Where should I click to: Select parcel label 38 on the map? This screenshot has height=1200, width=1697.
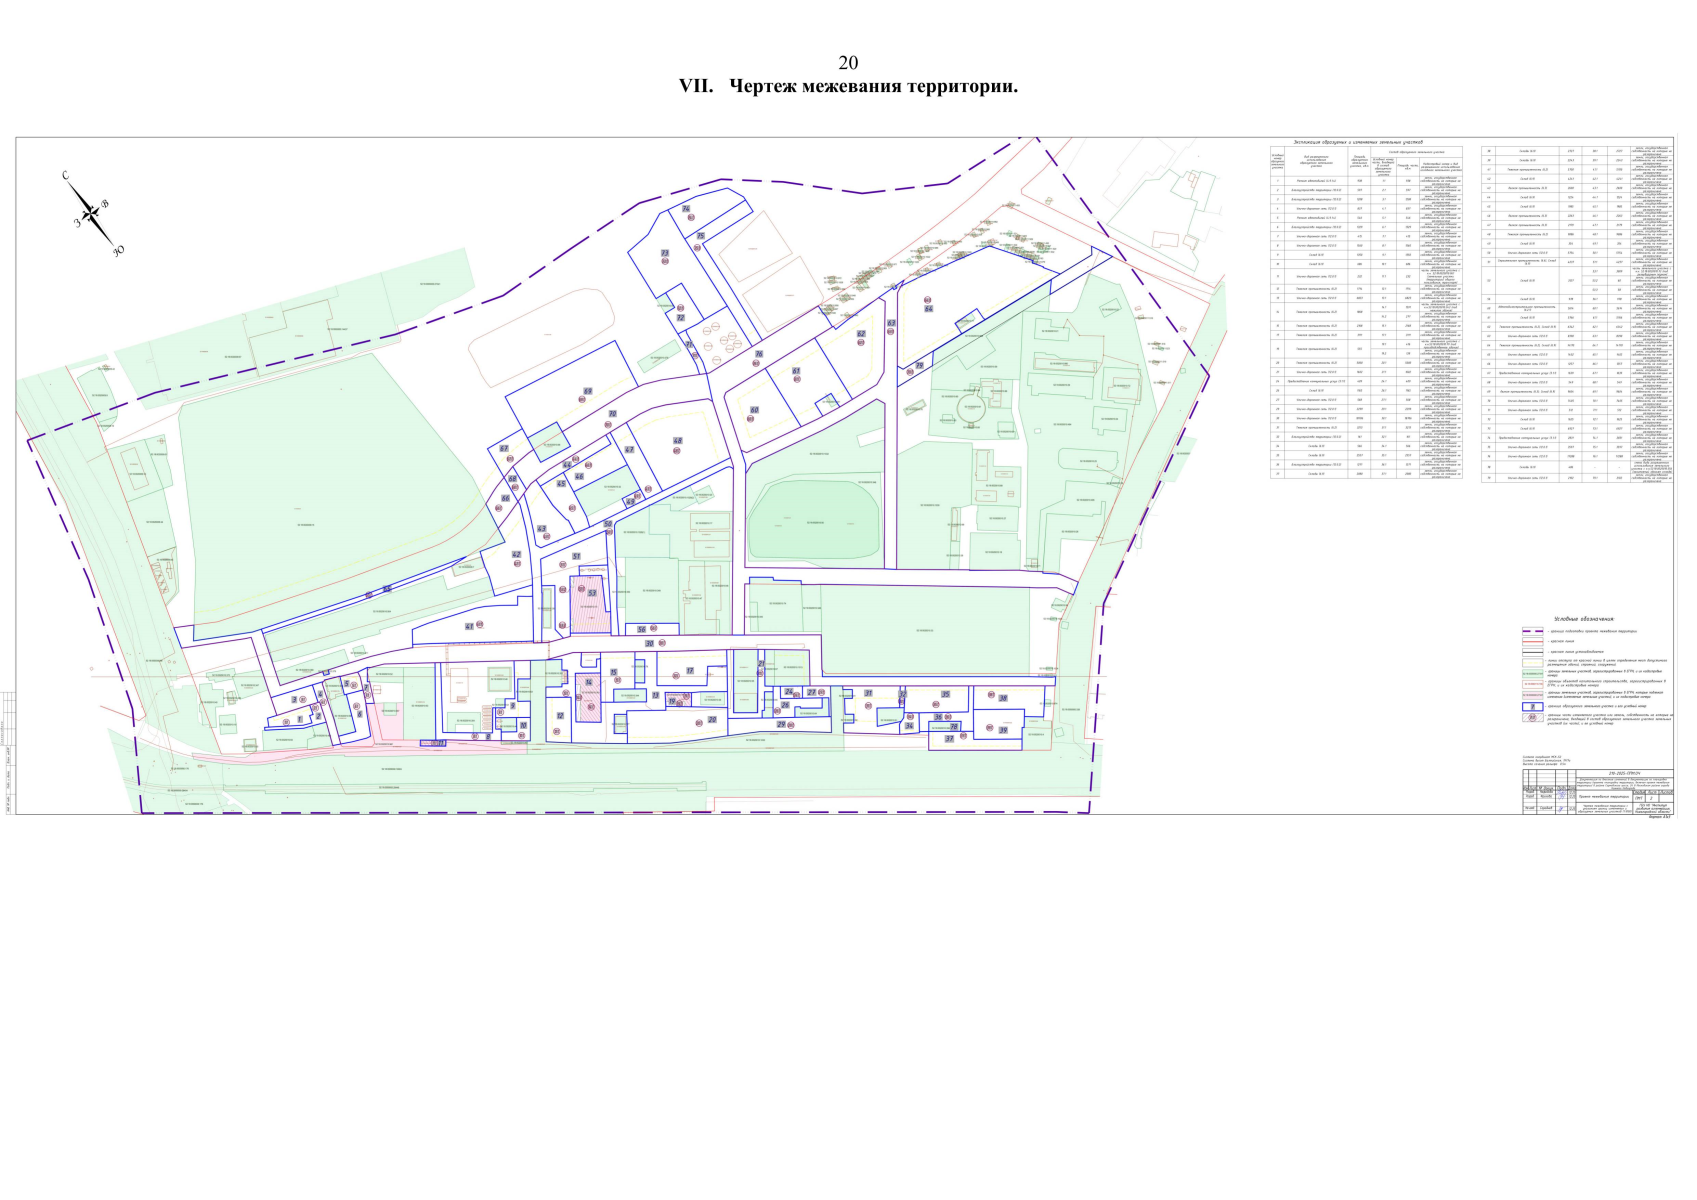point(1003,698)
